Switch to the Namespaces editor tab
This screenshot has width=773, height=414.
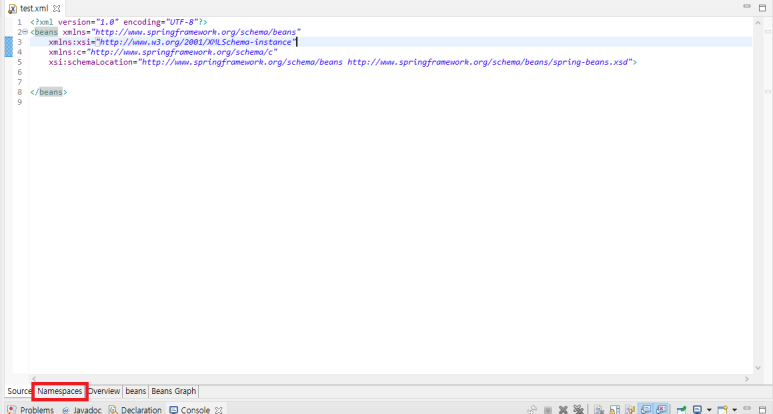[x=60, y=391]
